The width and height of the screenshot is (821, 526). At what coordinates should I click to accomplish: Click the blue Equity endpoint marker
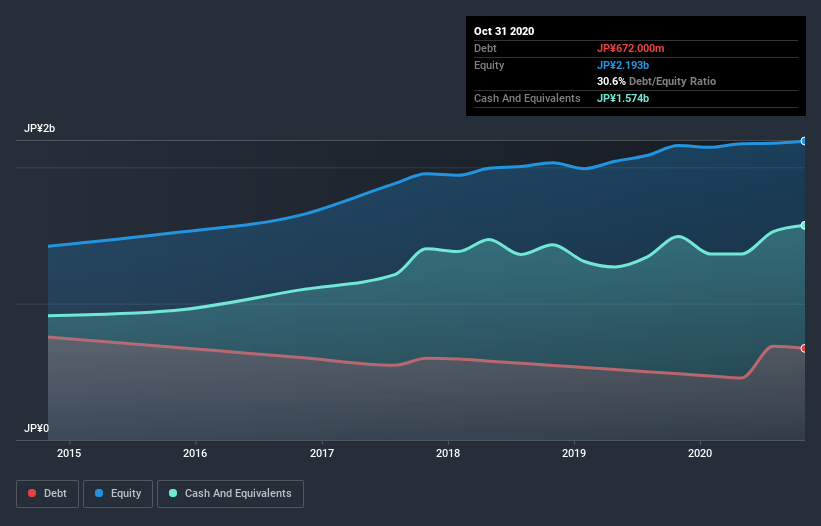(804, 141)
